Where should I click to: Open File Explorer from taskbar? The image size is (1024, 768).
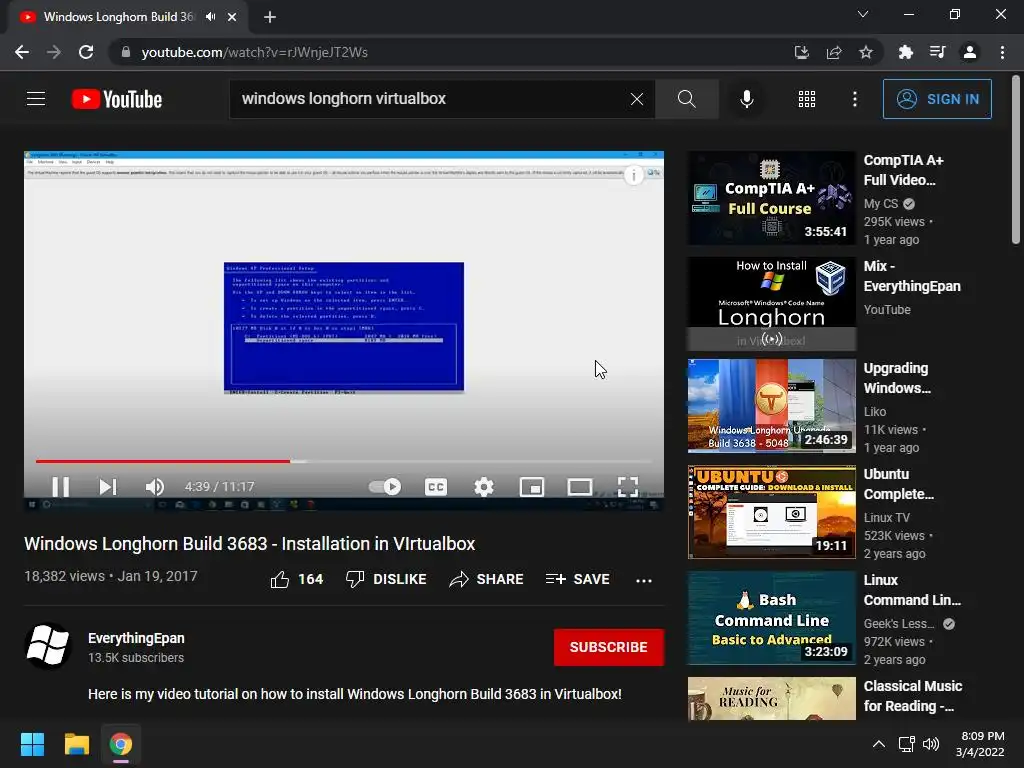click(x=76, y=744)
